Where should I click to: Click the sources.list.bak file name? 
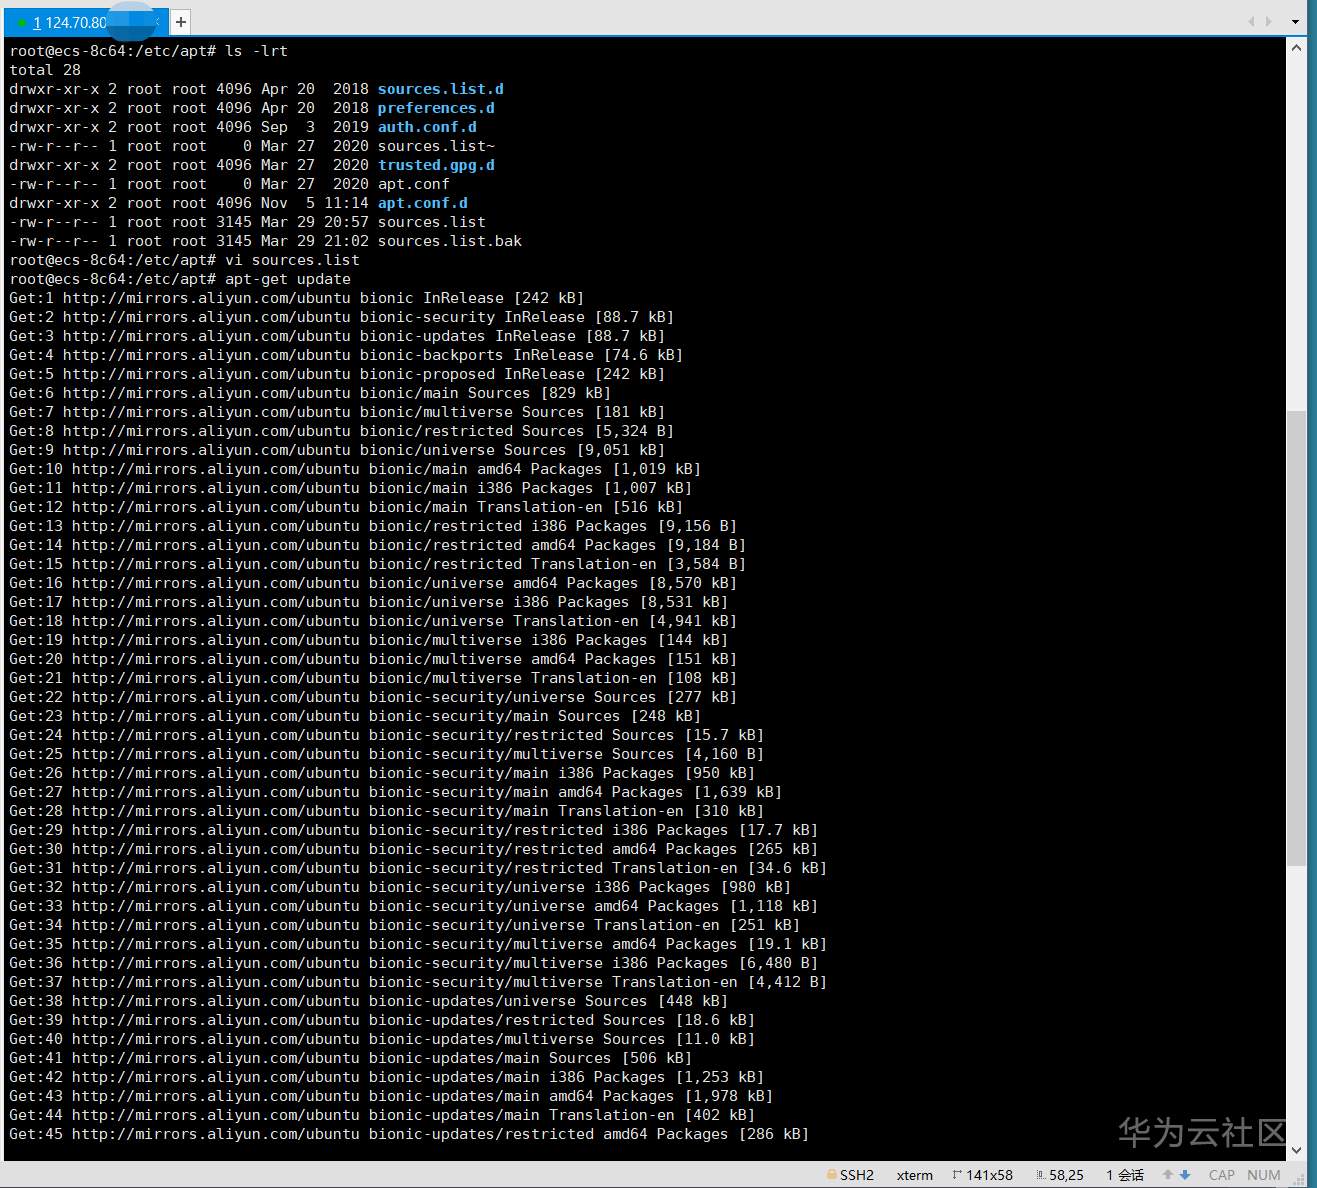click(x=450, y=241)
